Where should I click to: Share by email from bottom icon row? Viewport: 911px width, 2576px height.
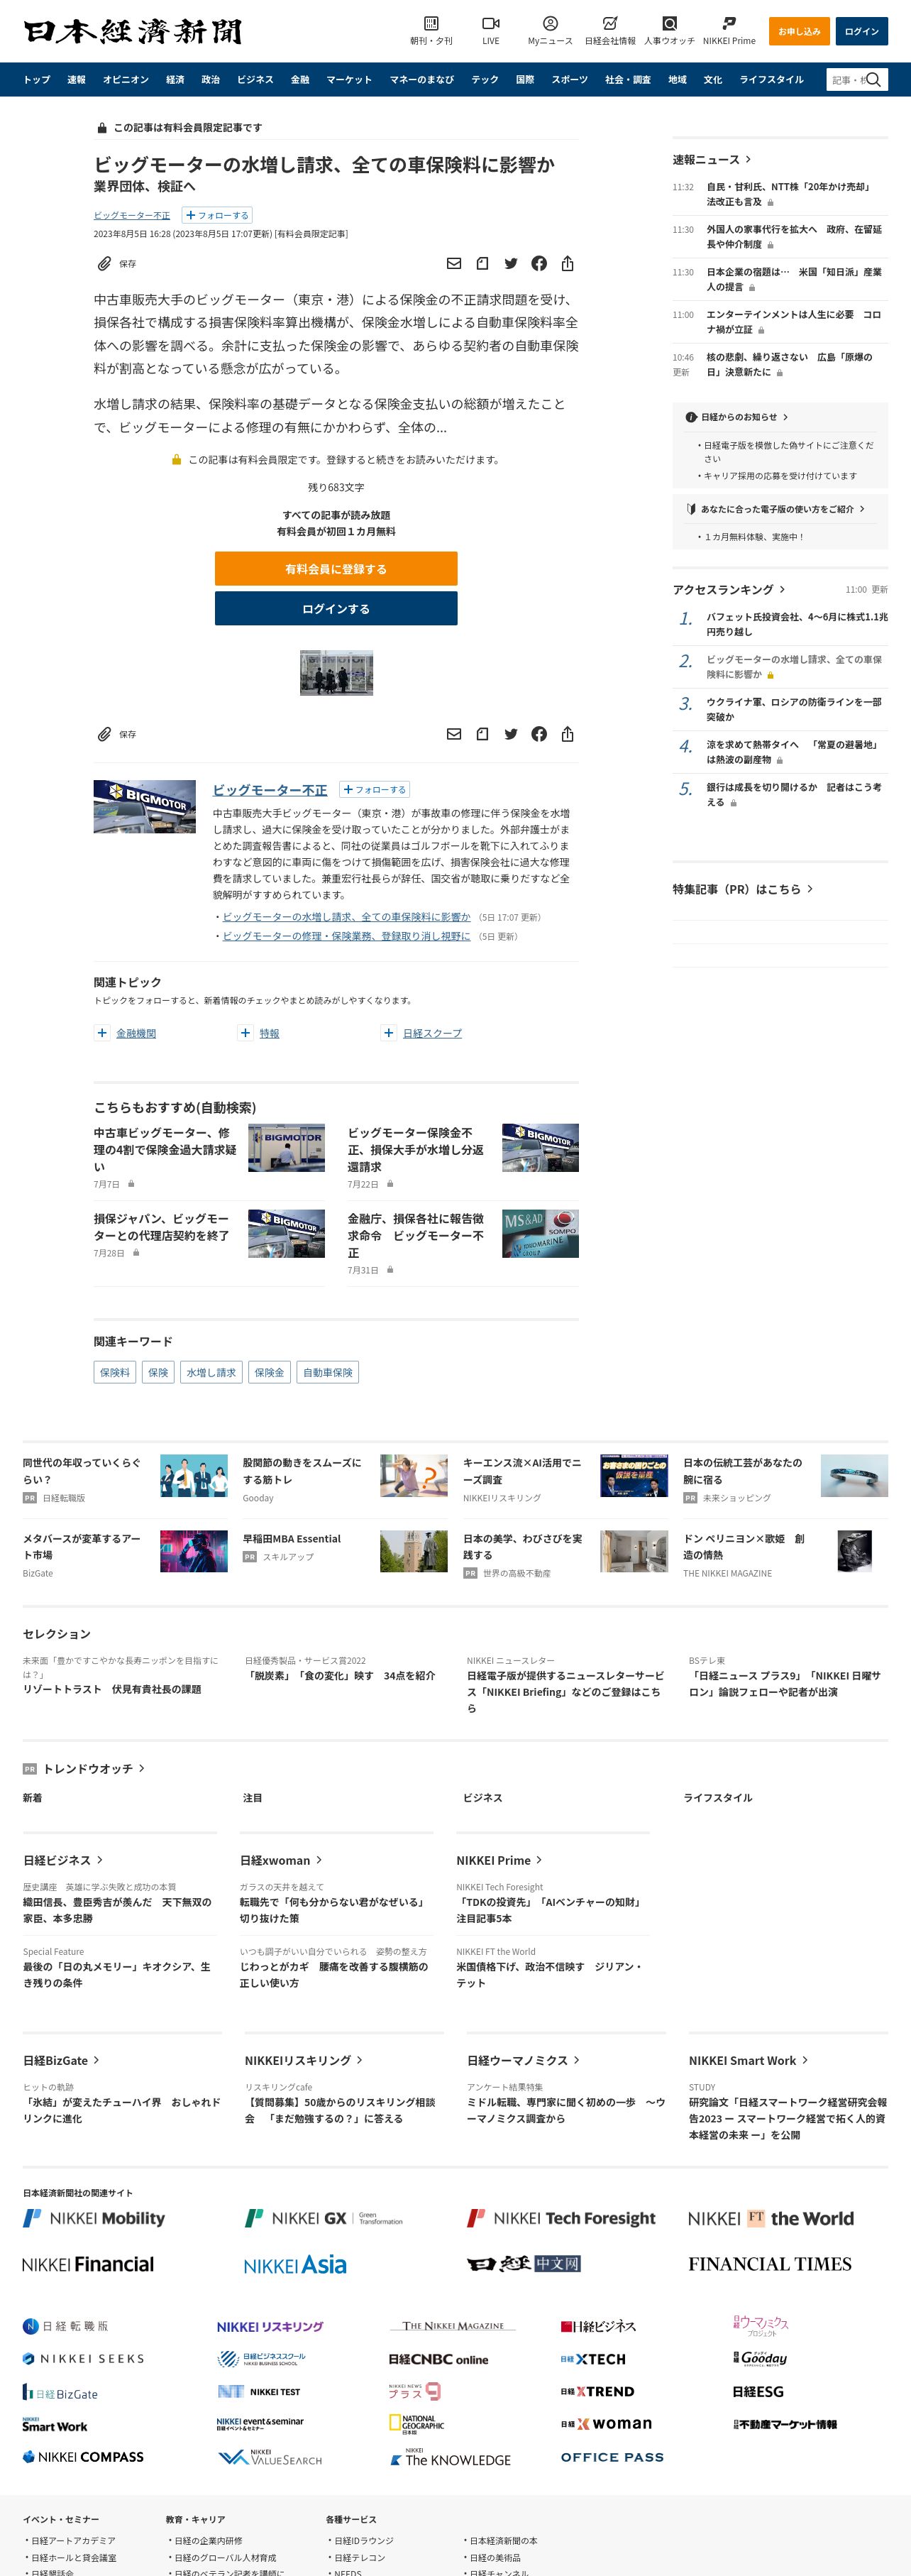pos(454,734)
